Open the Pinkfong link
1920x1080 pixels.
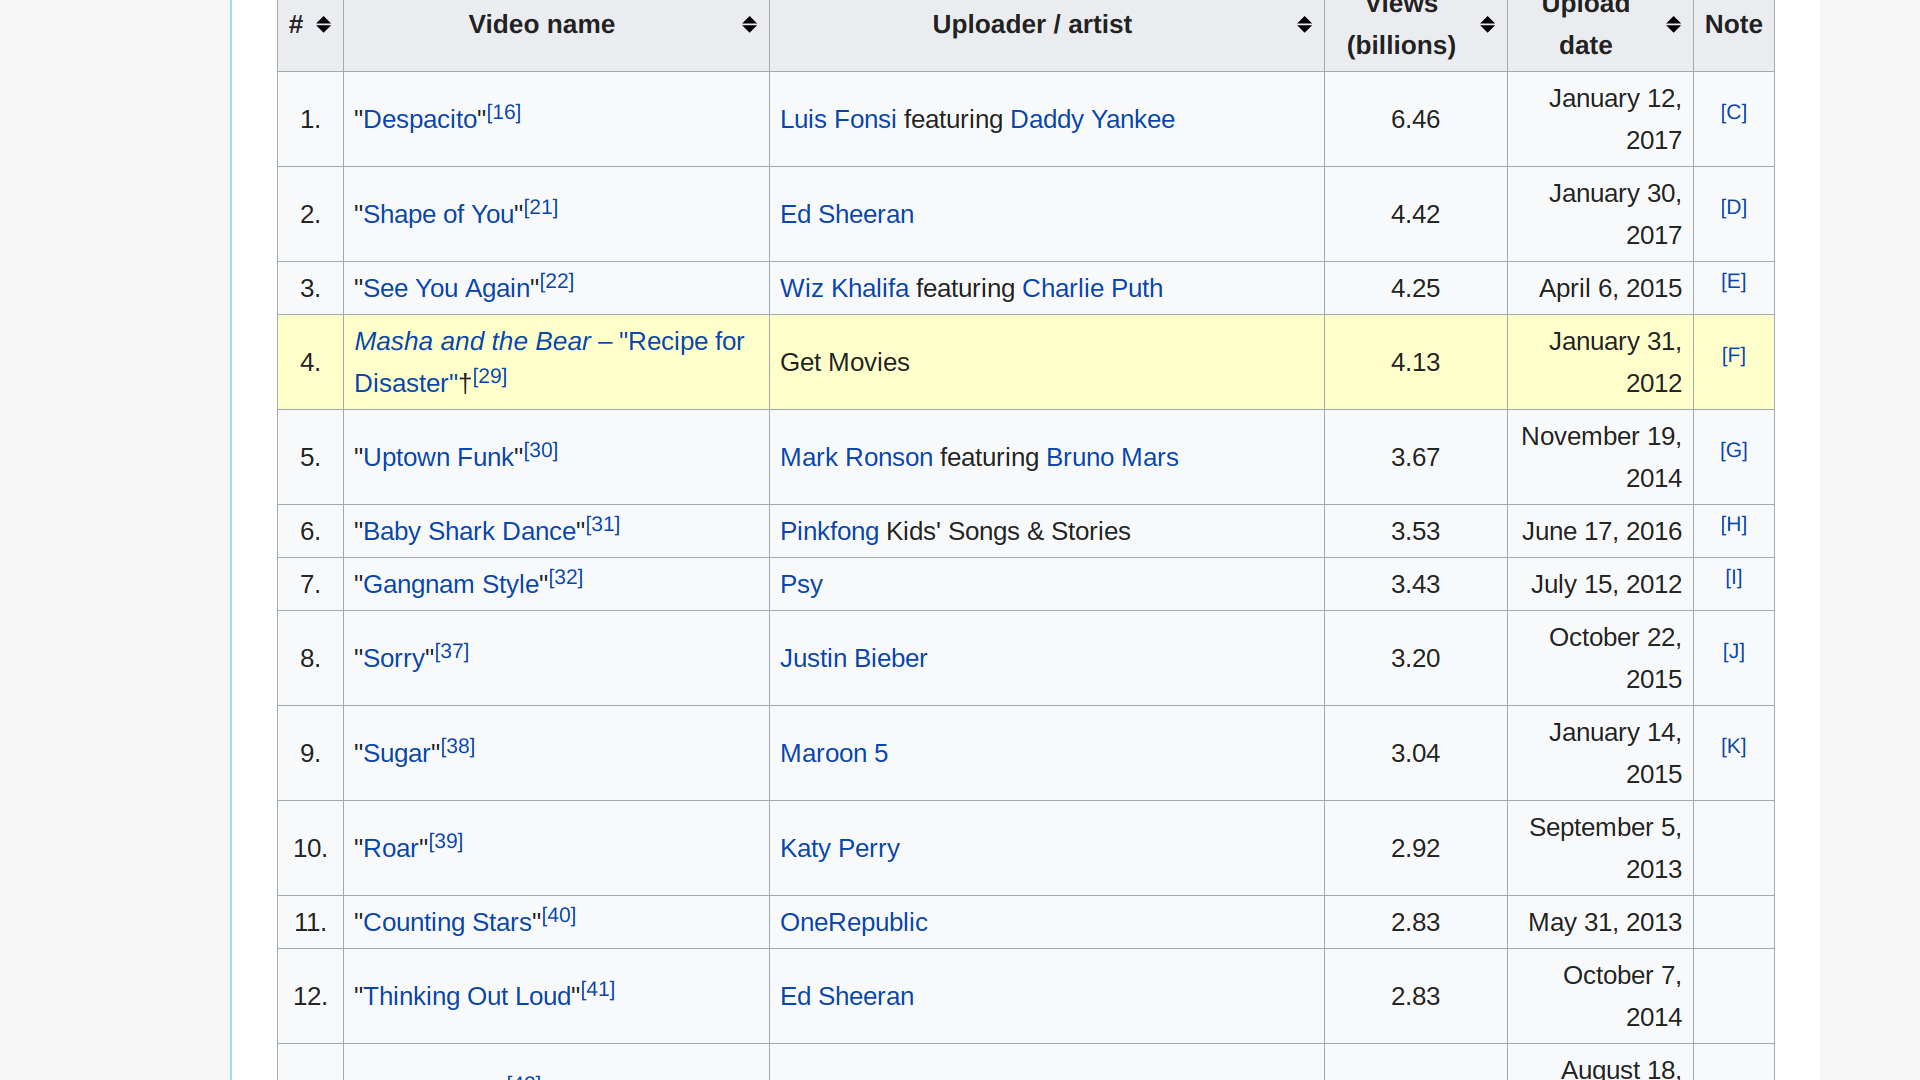[x=829, y=532]
